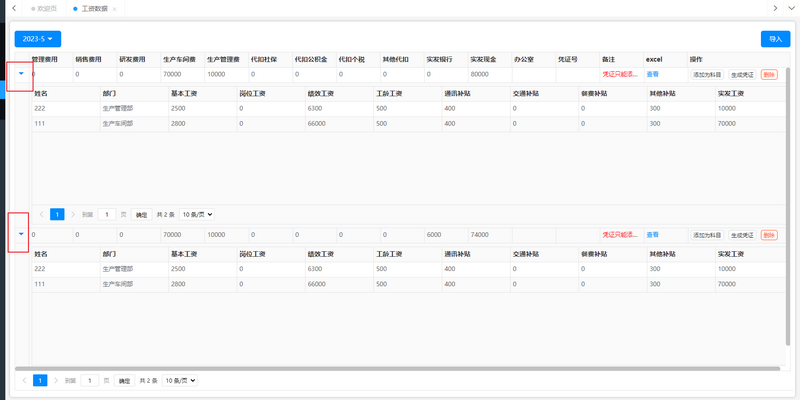The image size is (800, 400).
Task: Open 10条/页 dropdown in bottom main pagination
Action: [180, 381]
